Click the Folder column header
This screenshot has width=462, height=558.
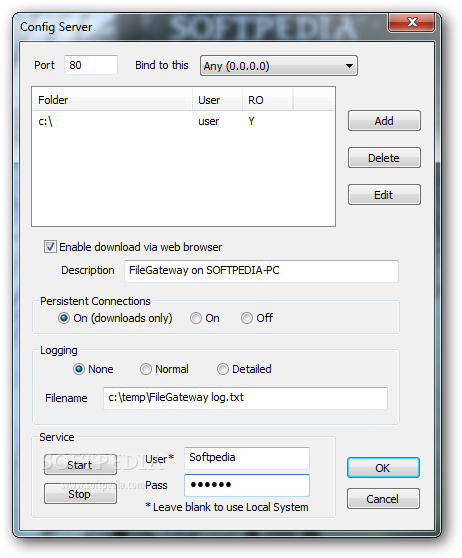[112, 100]
